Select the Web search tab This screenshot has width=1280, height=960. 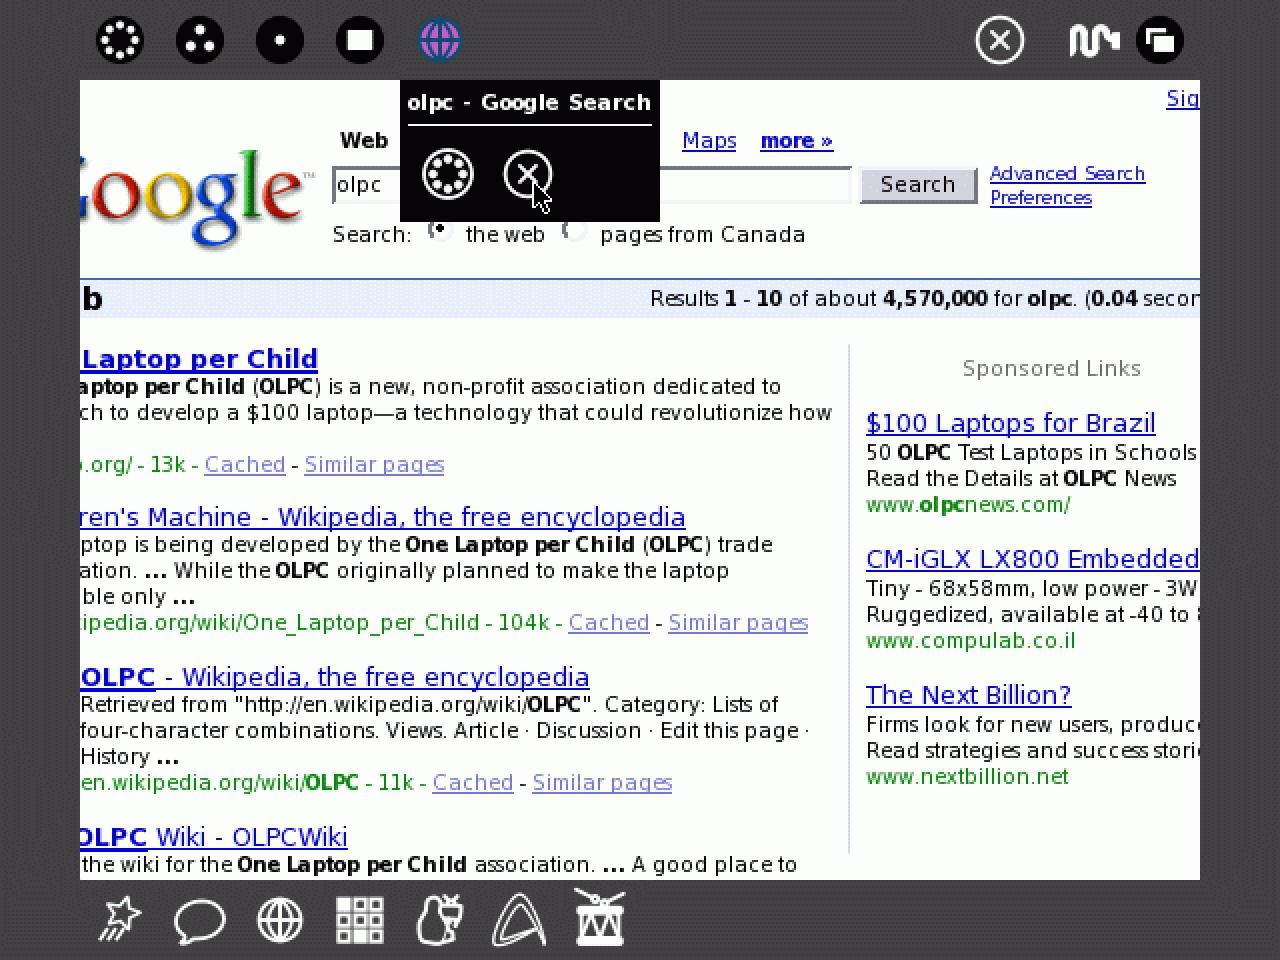point(364,141)
